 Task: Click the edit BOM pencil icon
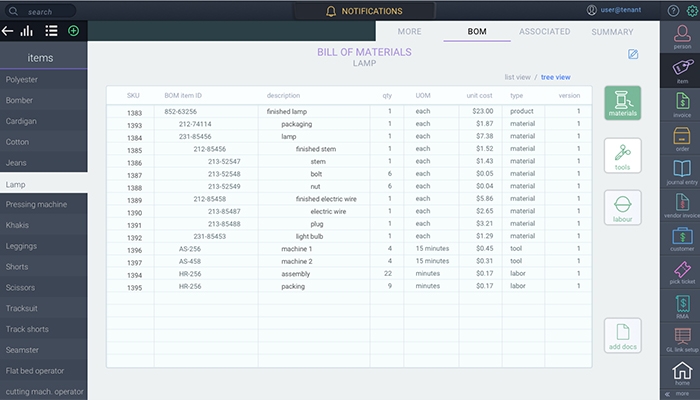point(632,54)
